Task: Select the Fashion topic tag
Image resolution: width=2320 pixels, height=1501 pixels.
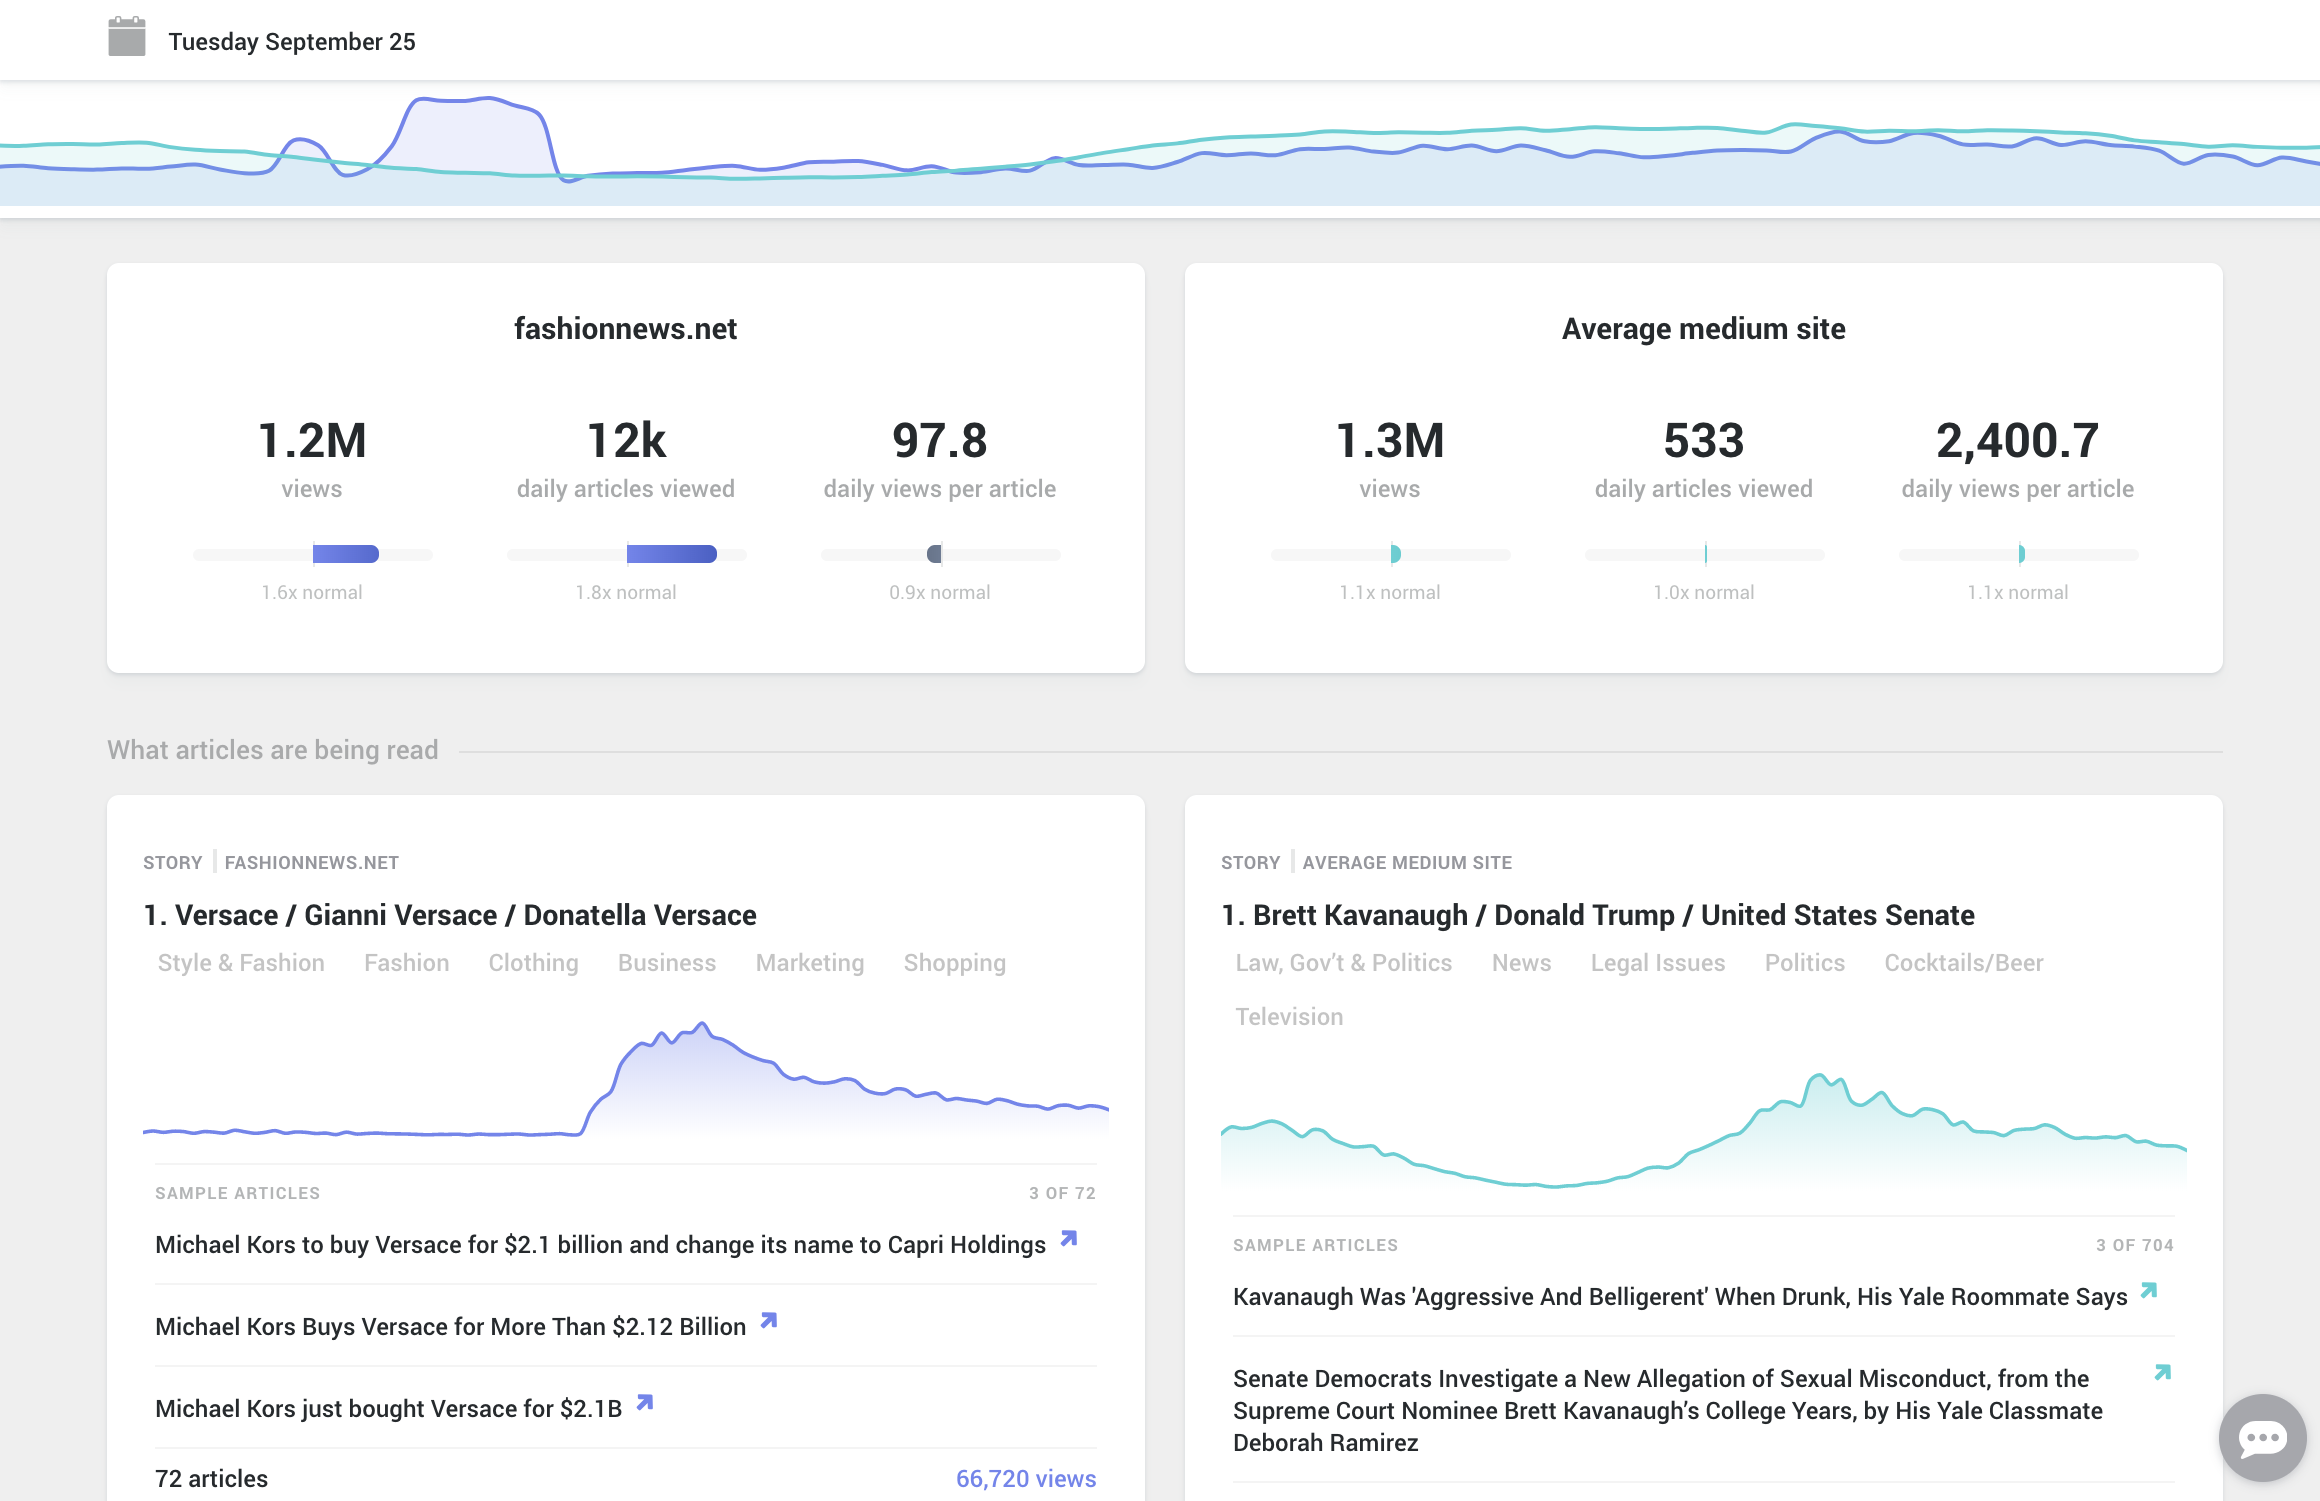Action: [x=407, y=962]
